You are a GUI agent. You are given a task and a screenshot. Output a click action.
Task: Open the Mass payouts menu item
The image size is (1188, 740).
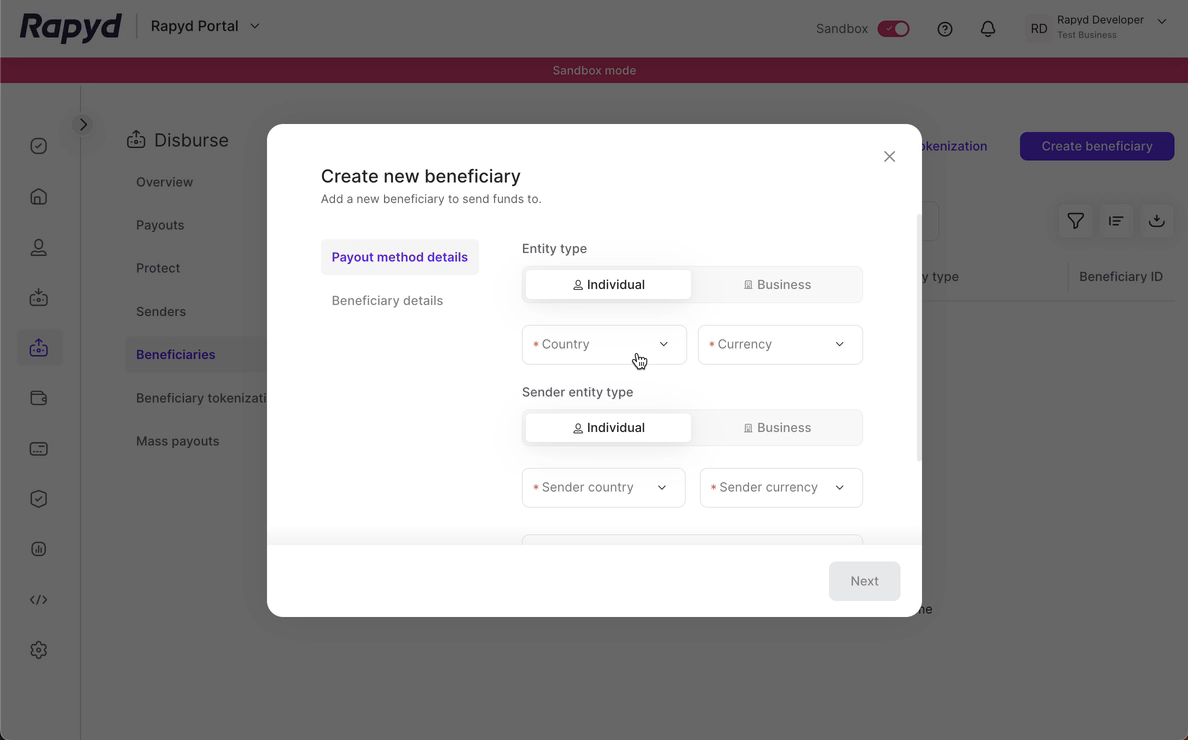pyautogui.click(x=177, y=440)
